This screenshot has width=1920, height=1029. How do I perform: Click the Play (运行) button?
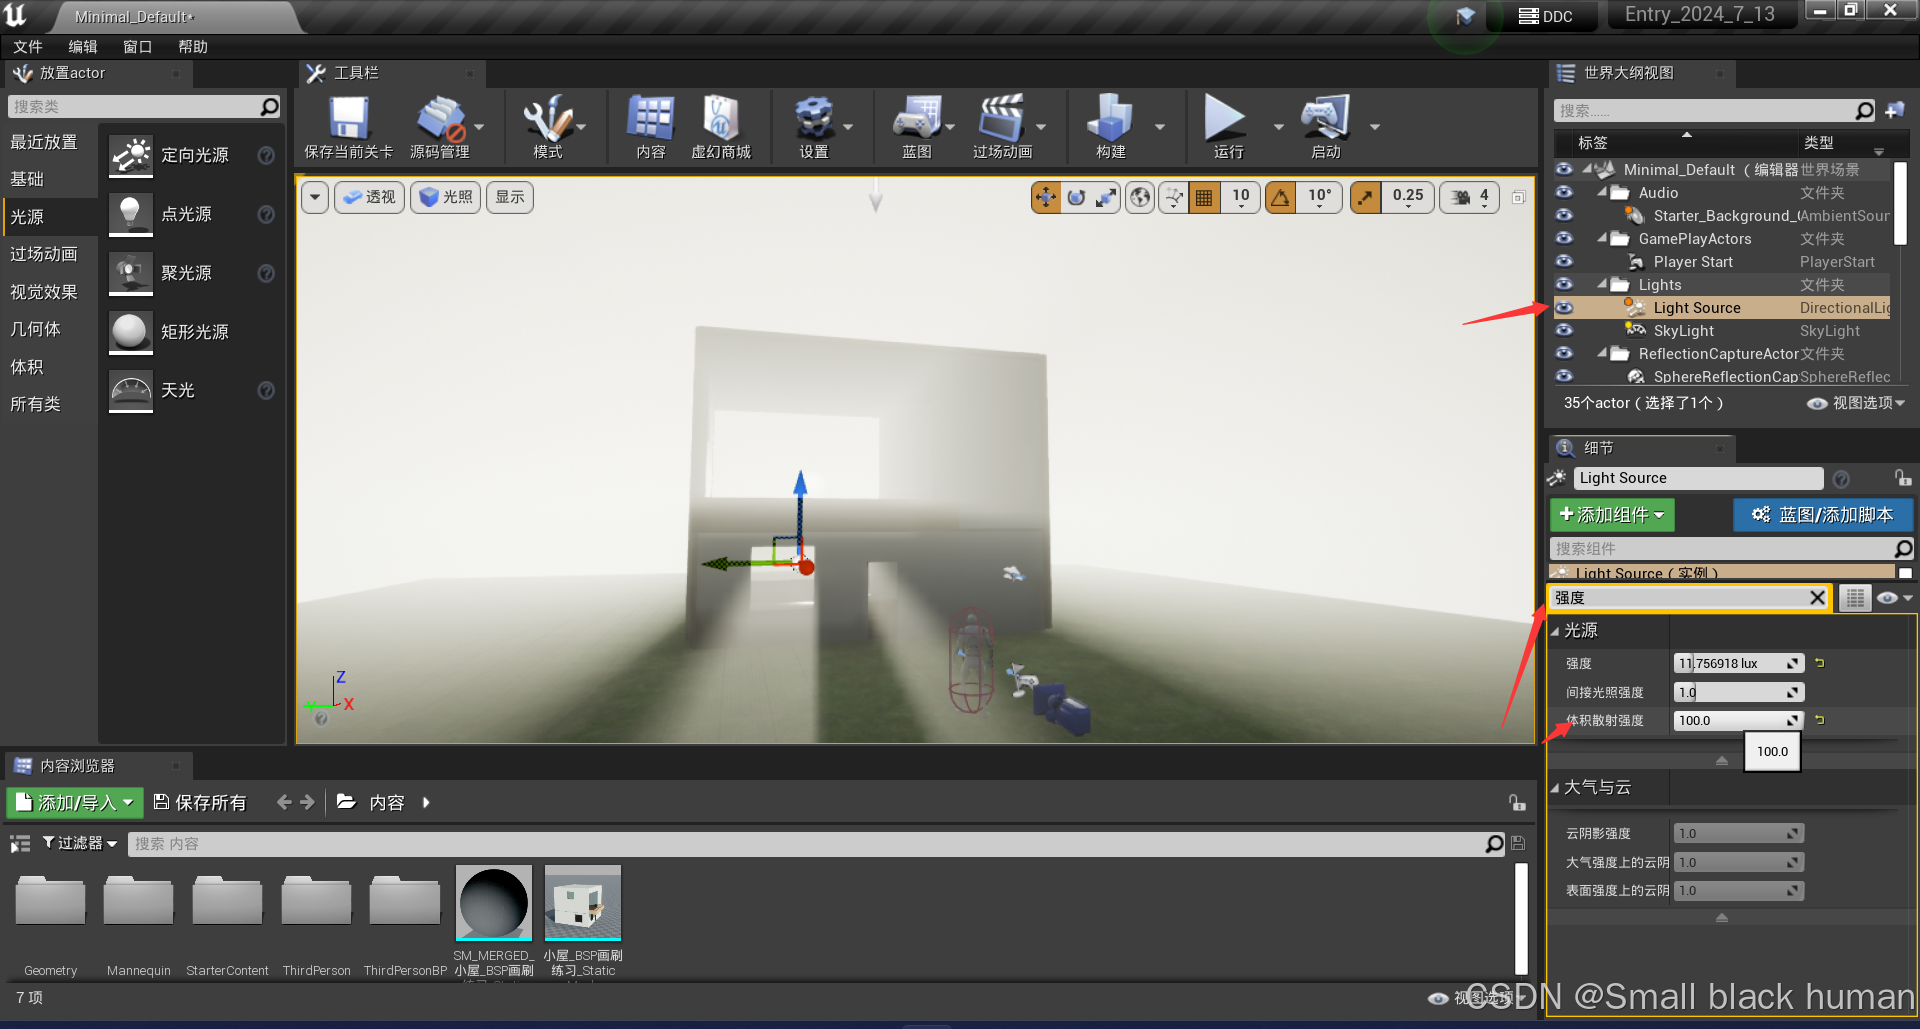[1225, 121]
